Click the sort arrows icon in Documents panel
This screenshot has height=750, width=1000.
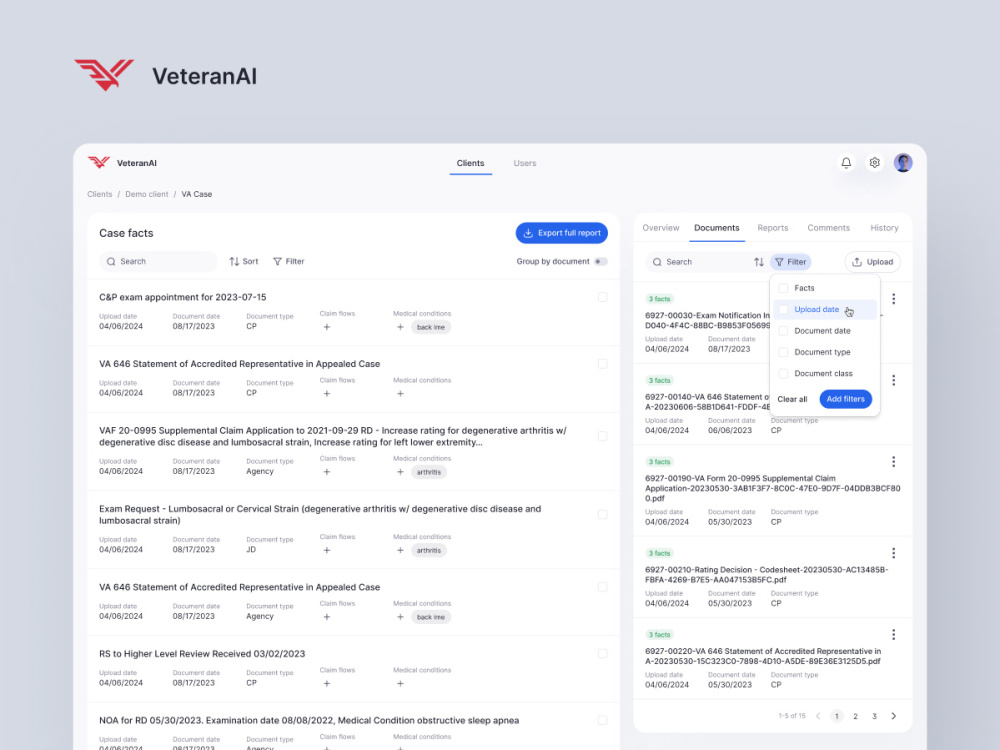click(x=758, y=261)
